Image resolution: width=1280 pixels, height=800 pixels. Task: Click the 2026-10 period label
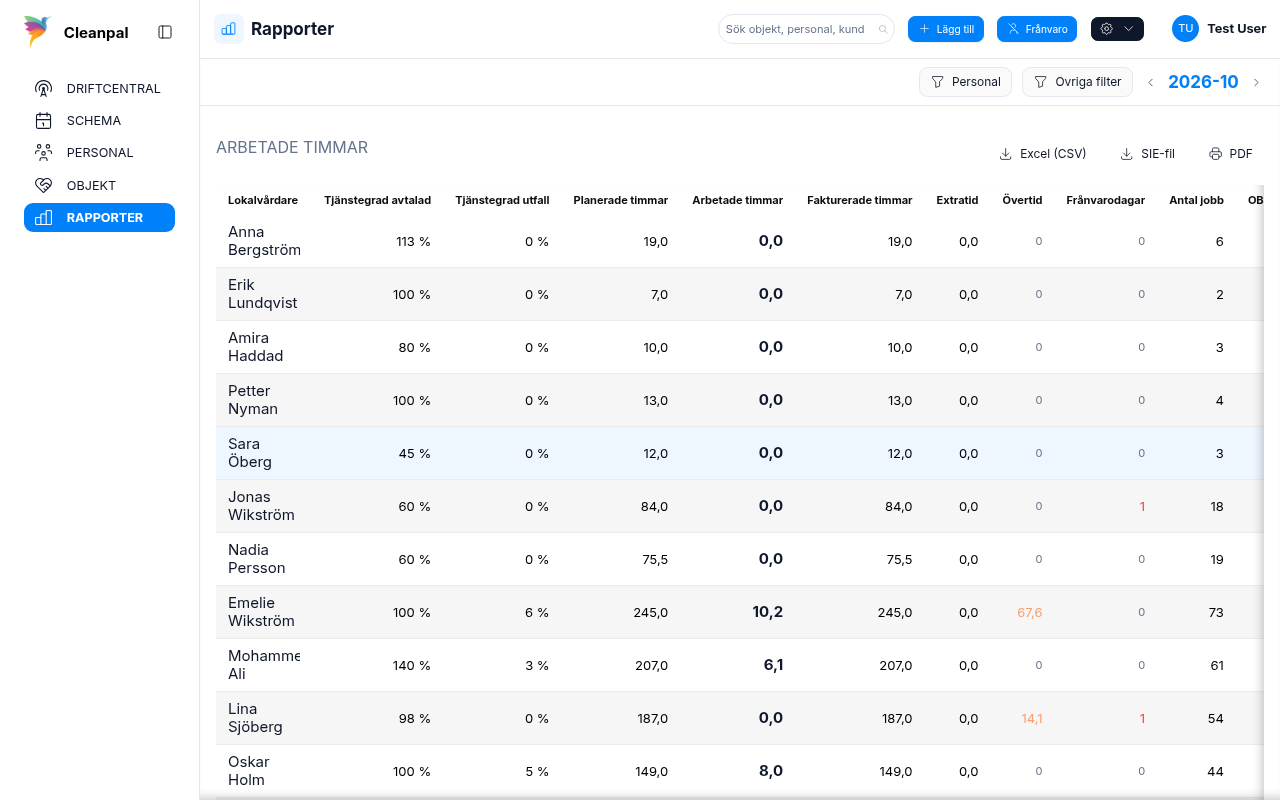point(1203,82)
